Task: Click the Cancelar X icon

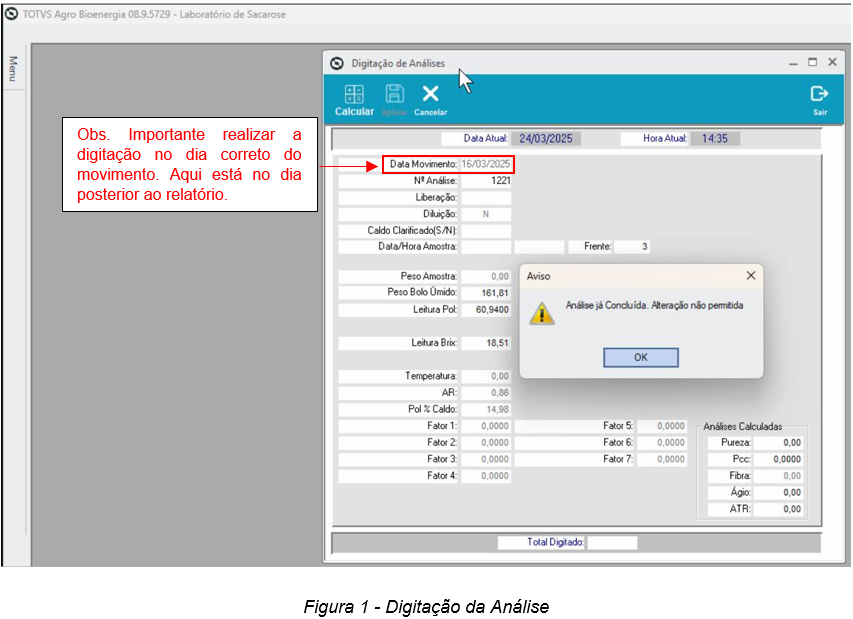Action: [430, 94]
